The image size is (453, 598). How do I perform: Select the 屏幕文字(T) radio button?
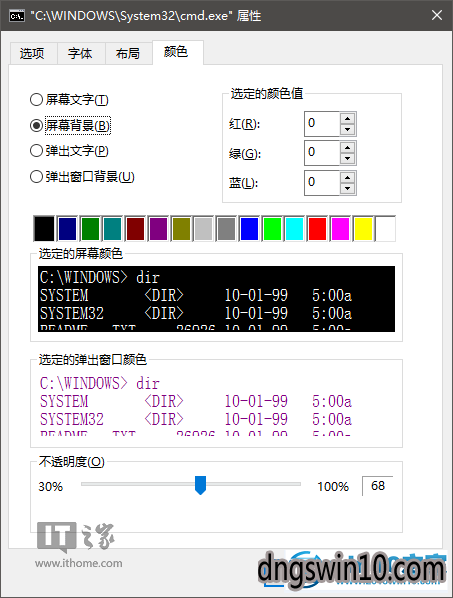69,100
